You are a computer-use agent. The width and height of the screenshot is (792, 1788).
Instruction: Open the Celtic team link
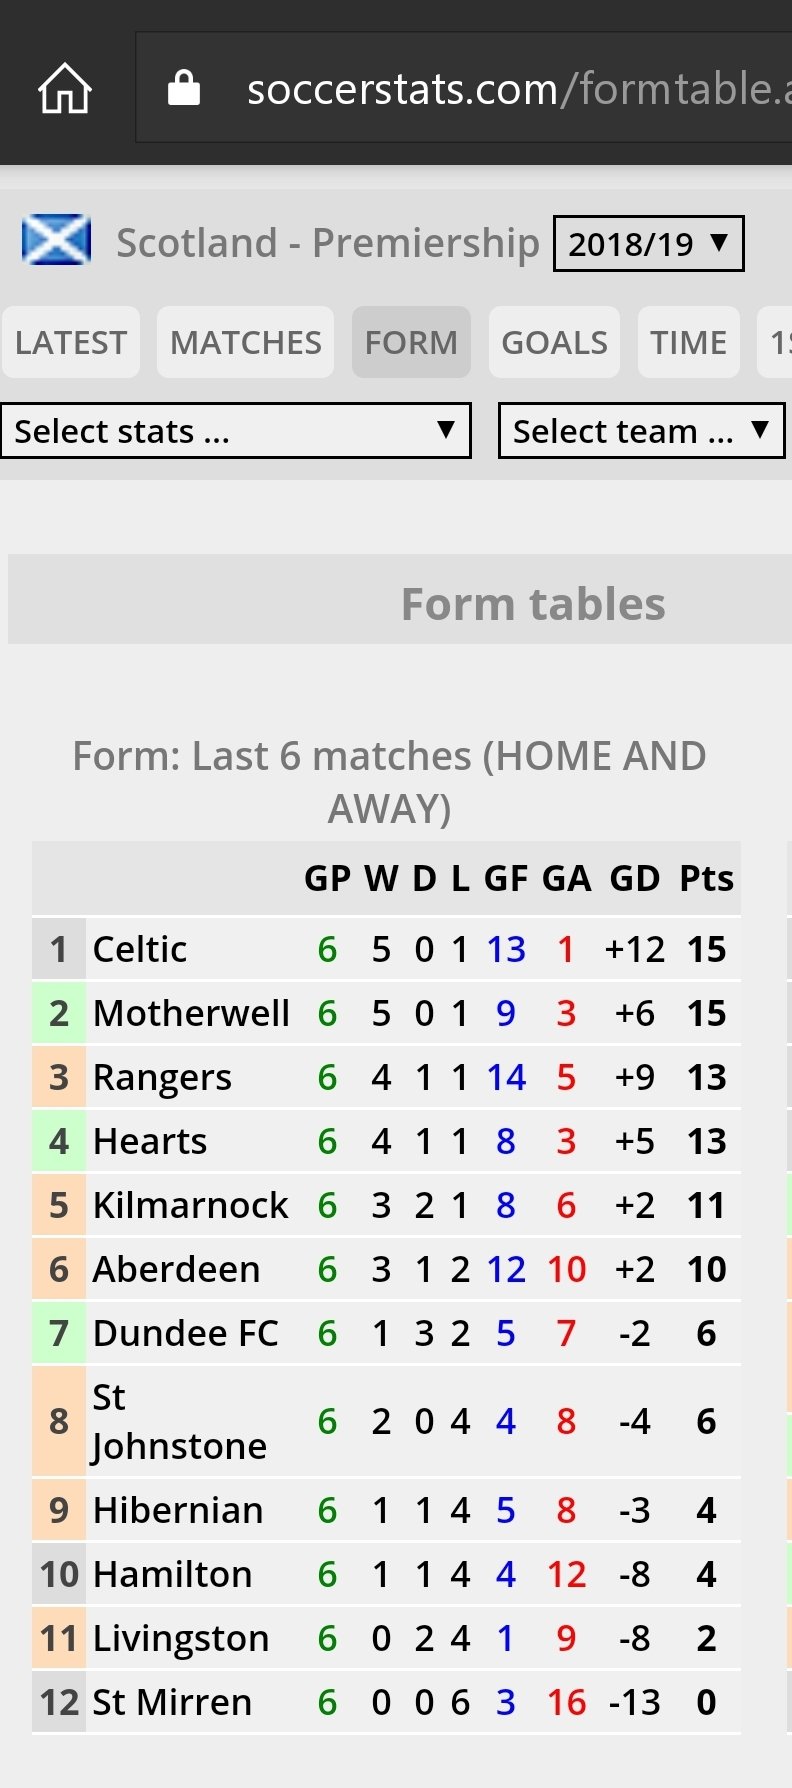[140, 949]
